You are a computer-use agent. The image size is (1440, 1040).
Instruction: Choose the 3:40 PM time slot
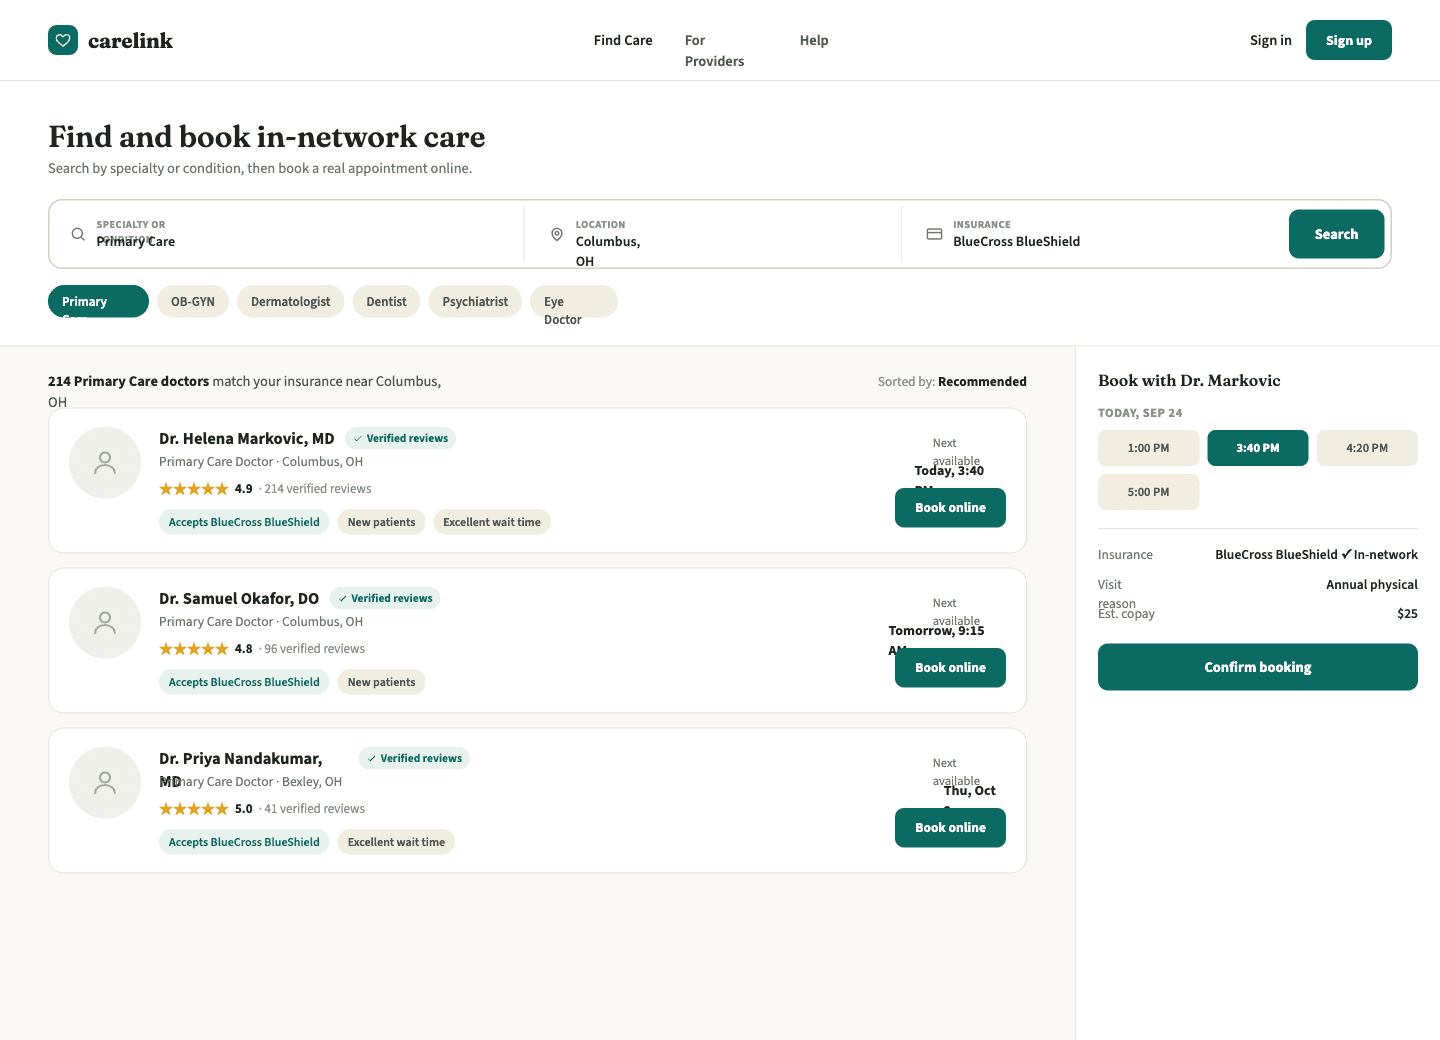click(x=1257, y=448)
